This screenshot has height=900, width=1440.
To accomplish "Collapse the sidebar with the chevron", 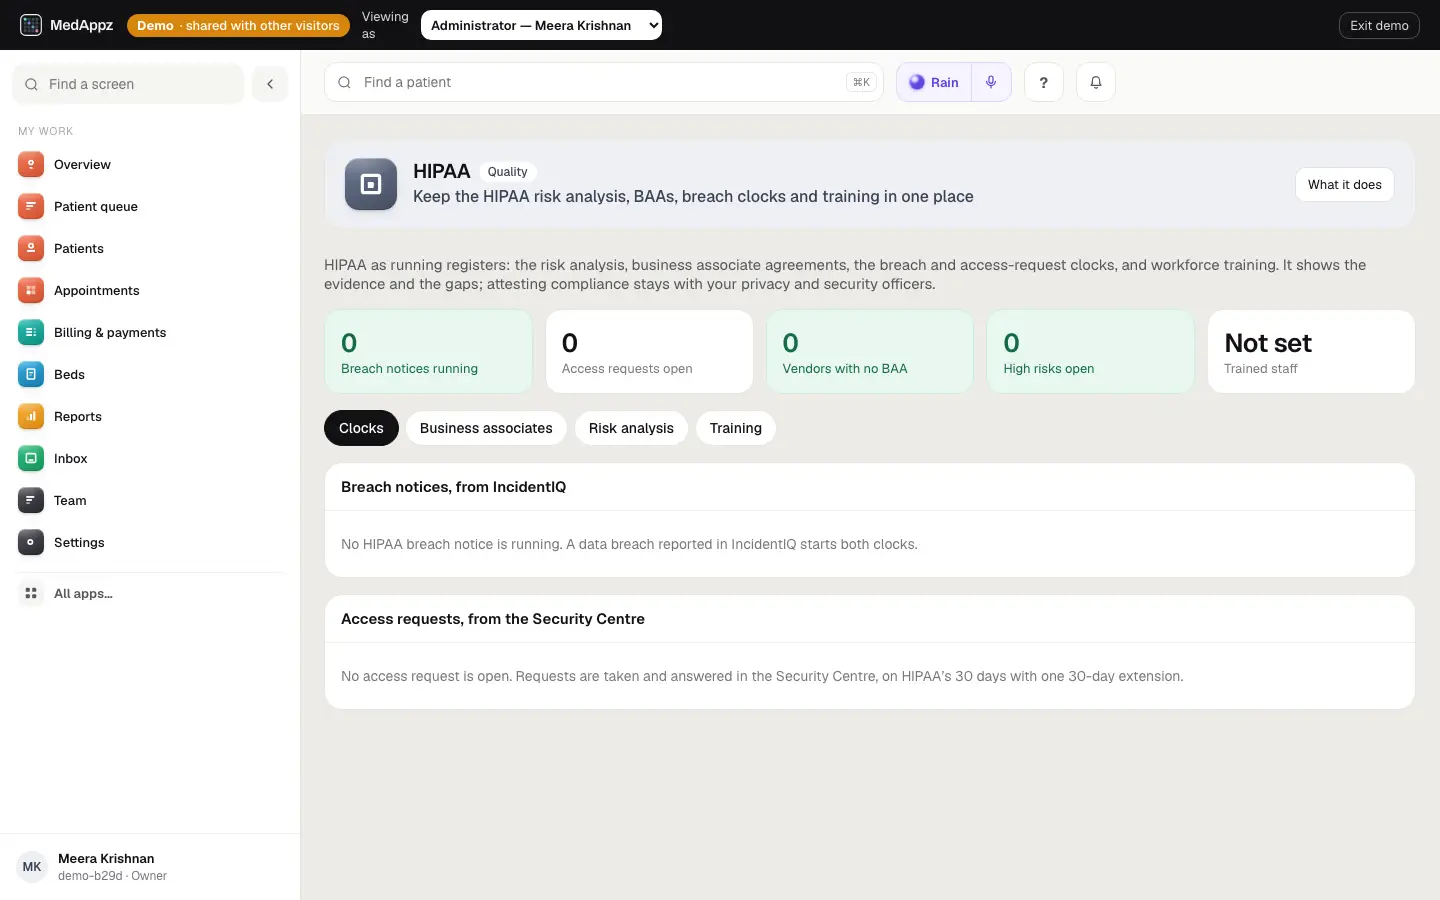I will pos(270,84).
